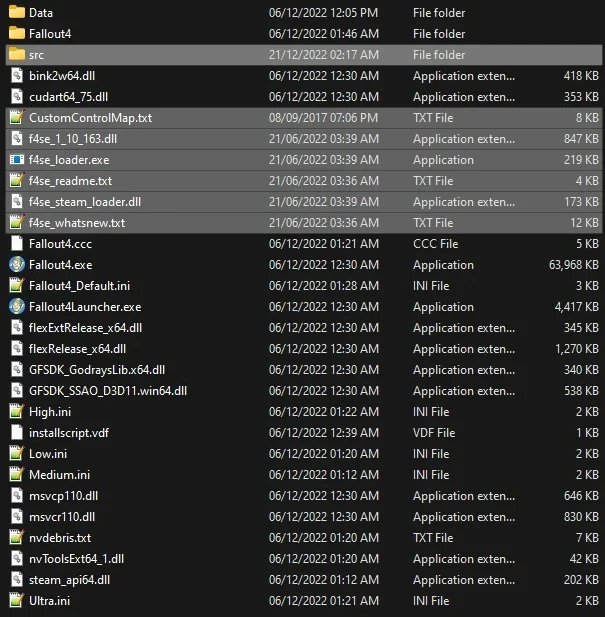Click the src folder icon
605x617 pixels.
[16, 55]
